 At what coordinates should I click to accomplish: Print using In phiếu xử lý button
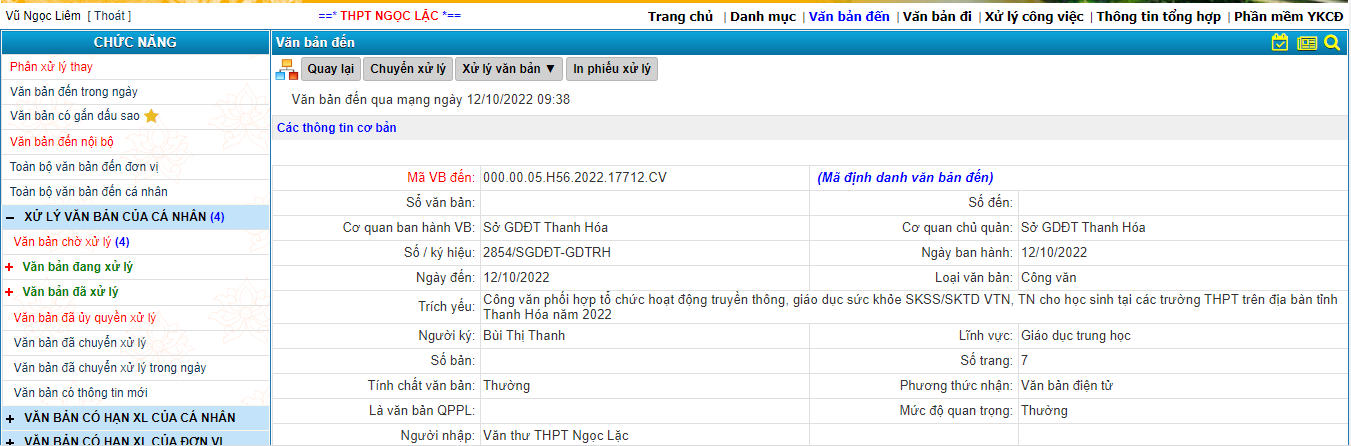(611, 69)
